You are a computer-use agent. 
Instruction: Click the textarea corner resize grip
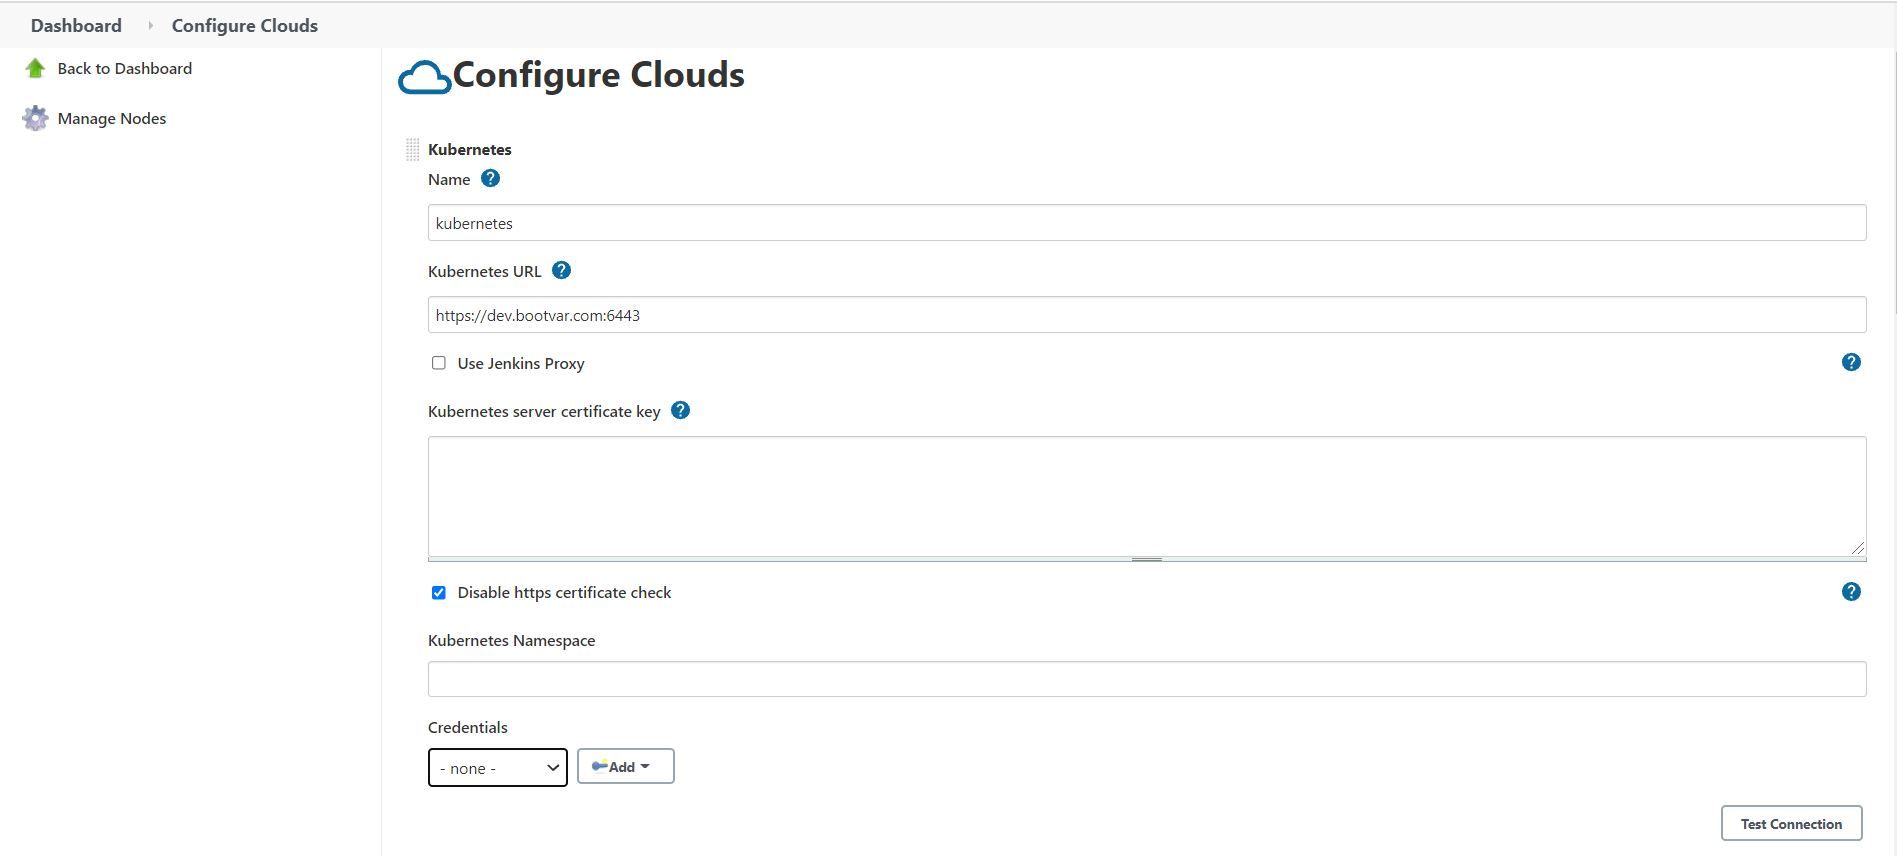click(x=1857, y=547)
